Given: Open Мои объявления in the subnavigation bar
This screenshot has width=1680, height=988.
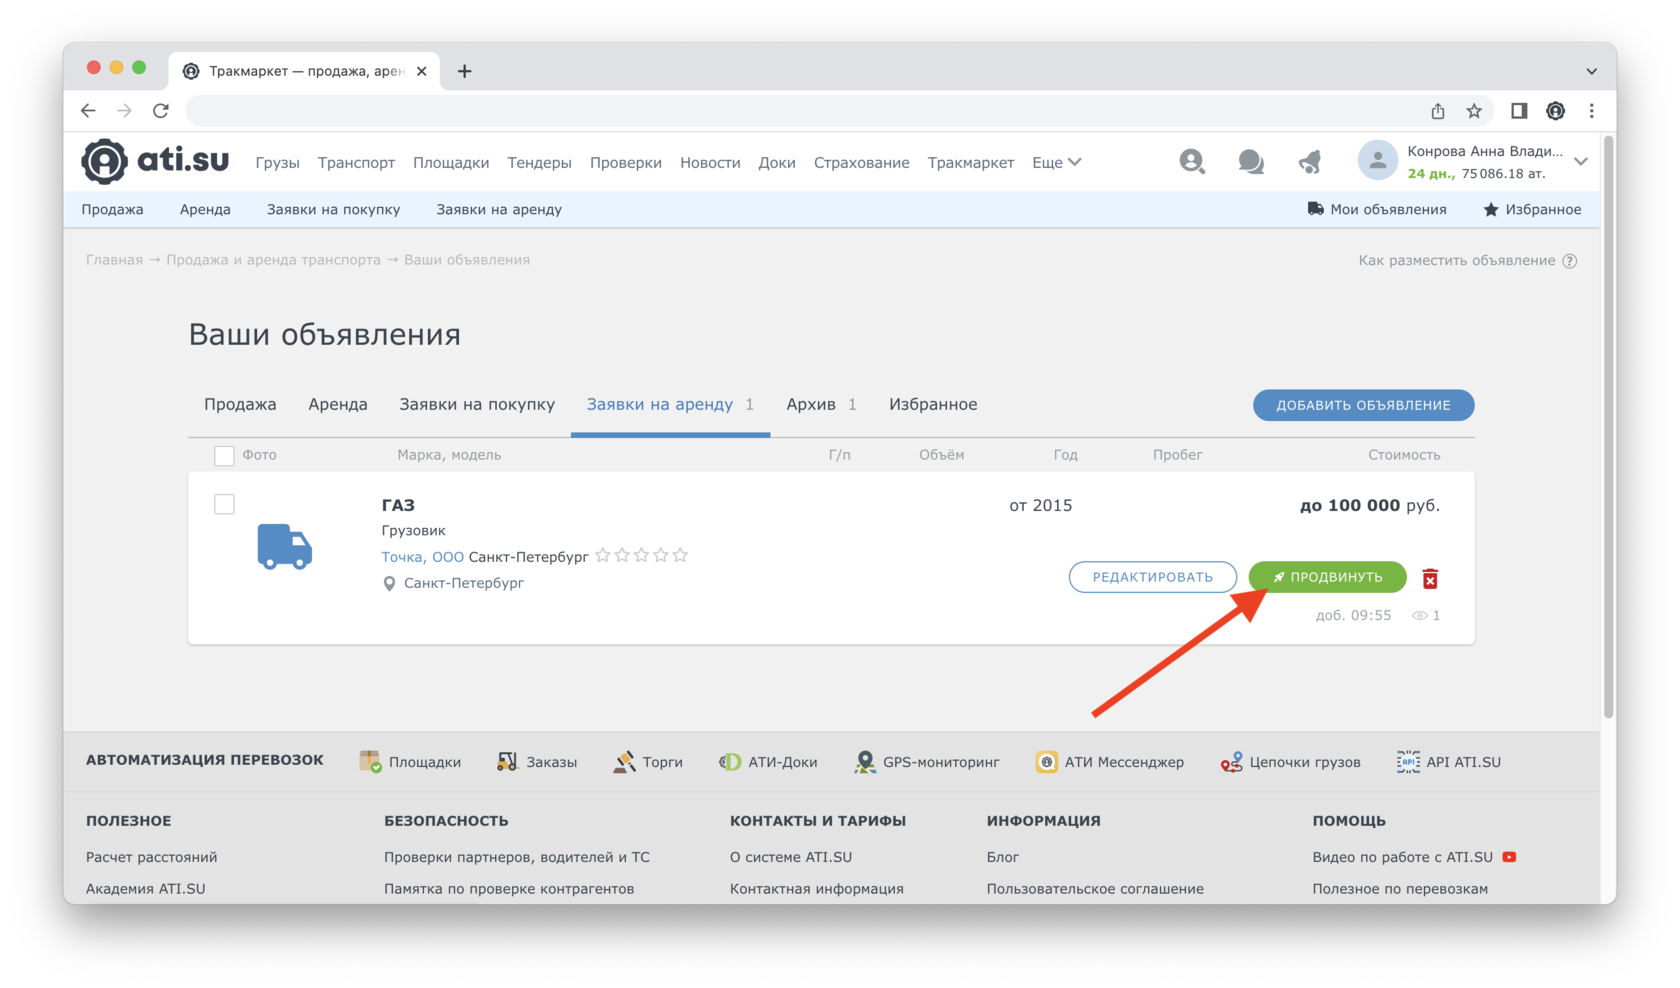Looking at the screenshot, I should click(1376, 209).
